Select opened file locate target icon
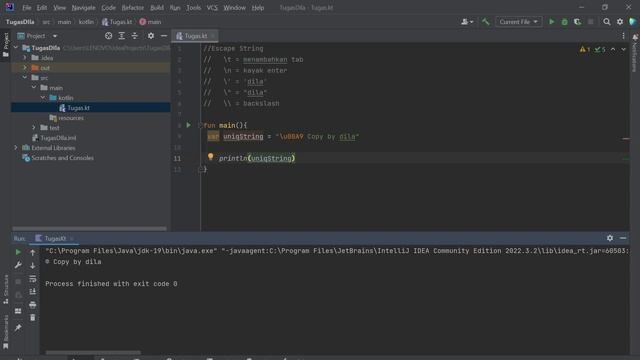Screen dimensions: 640x360 [x=109, y=36]
